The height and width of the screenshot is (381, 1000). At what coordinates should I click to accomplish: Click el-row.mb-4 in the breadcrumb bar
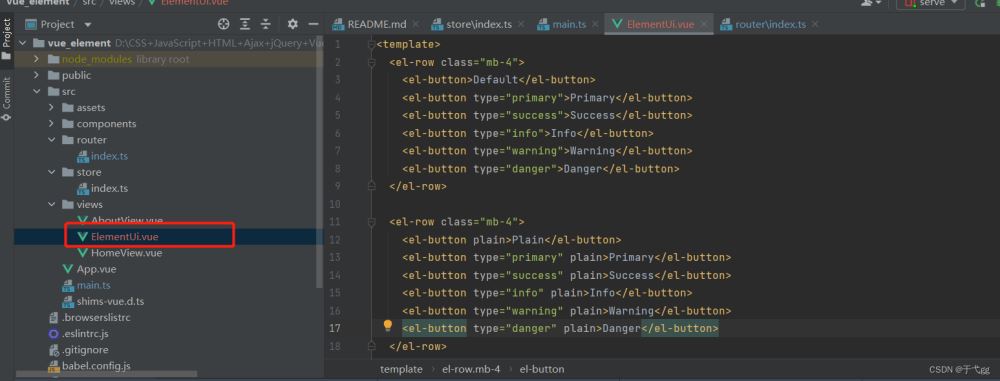pyautogui.click(x=471, y=369)
